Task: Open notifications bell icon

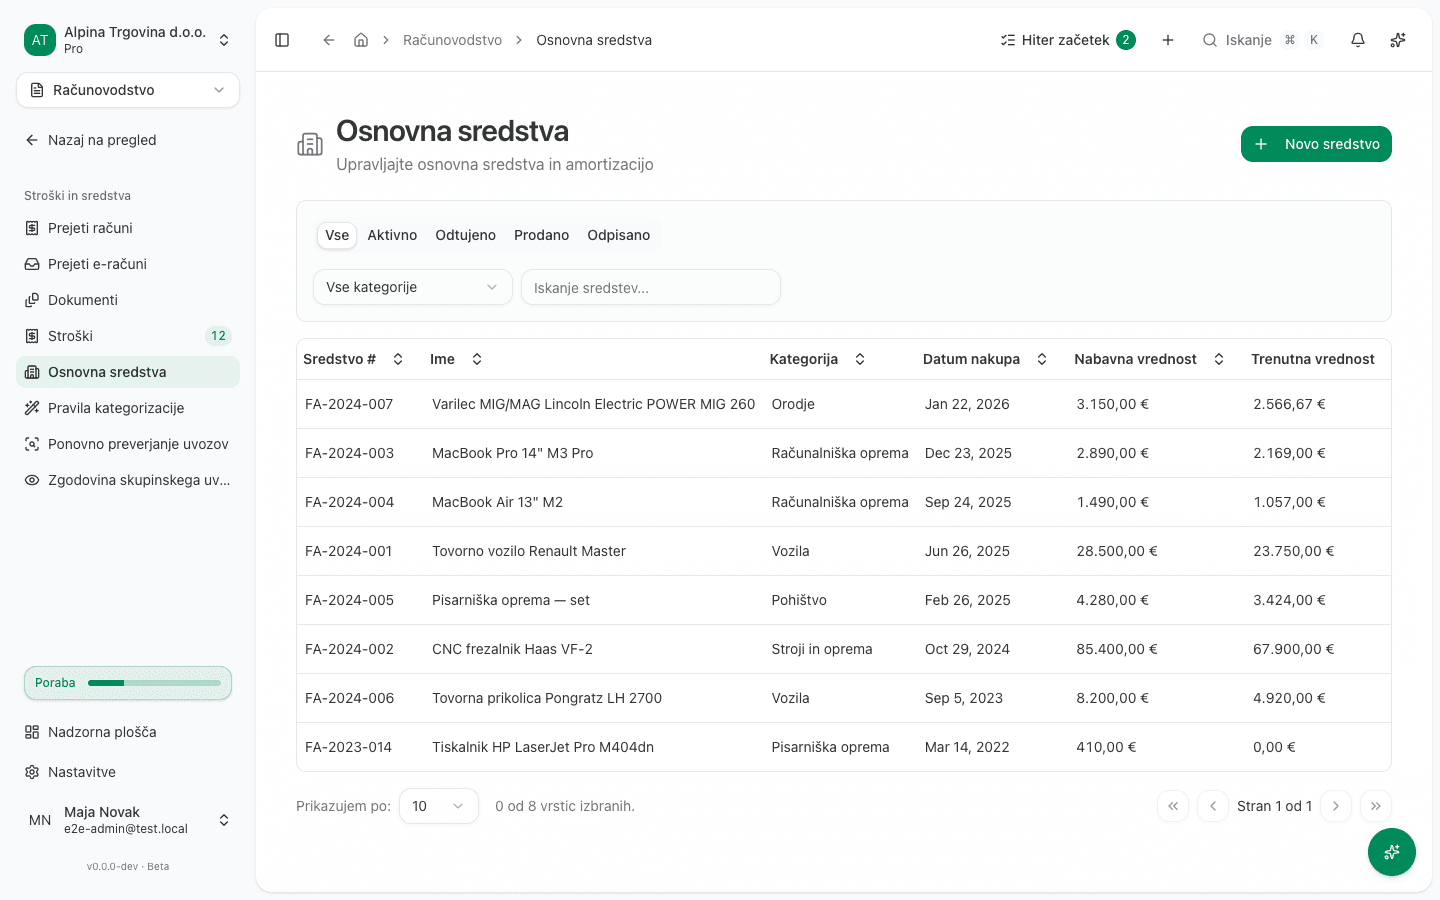Action: tap(1358, 40)
